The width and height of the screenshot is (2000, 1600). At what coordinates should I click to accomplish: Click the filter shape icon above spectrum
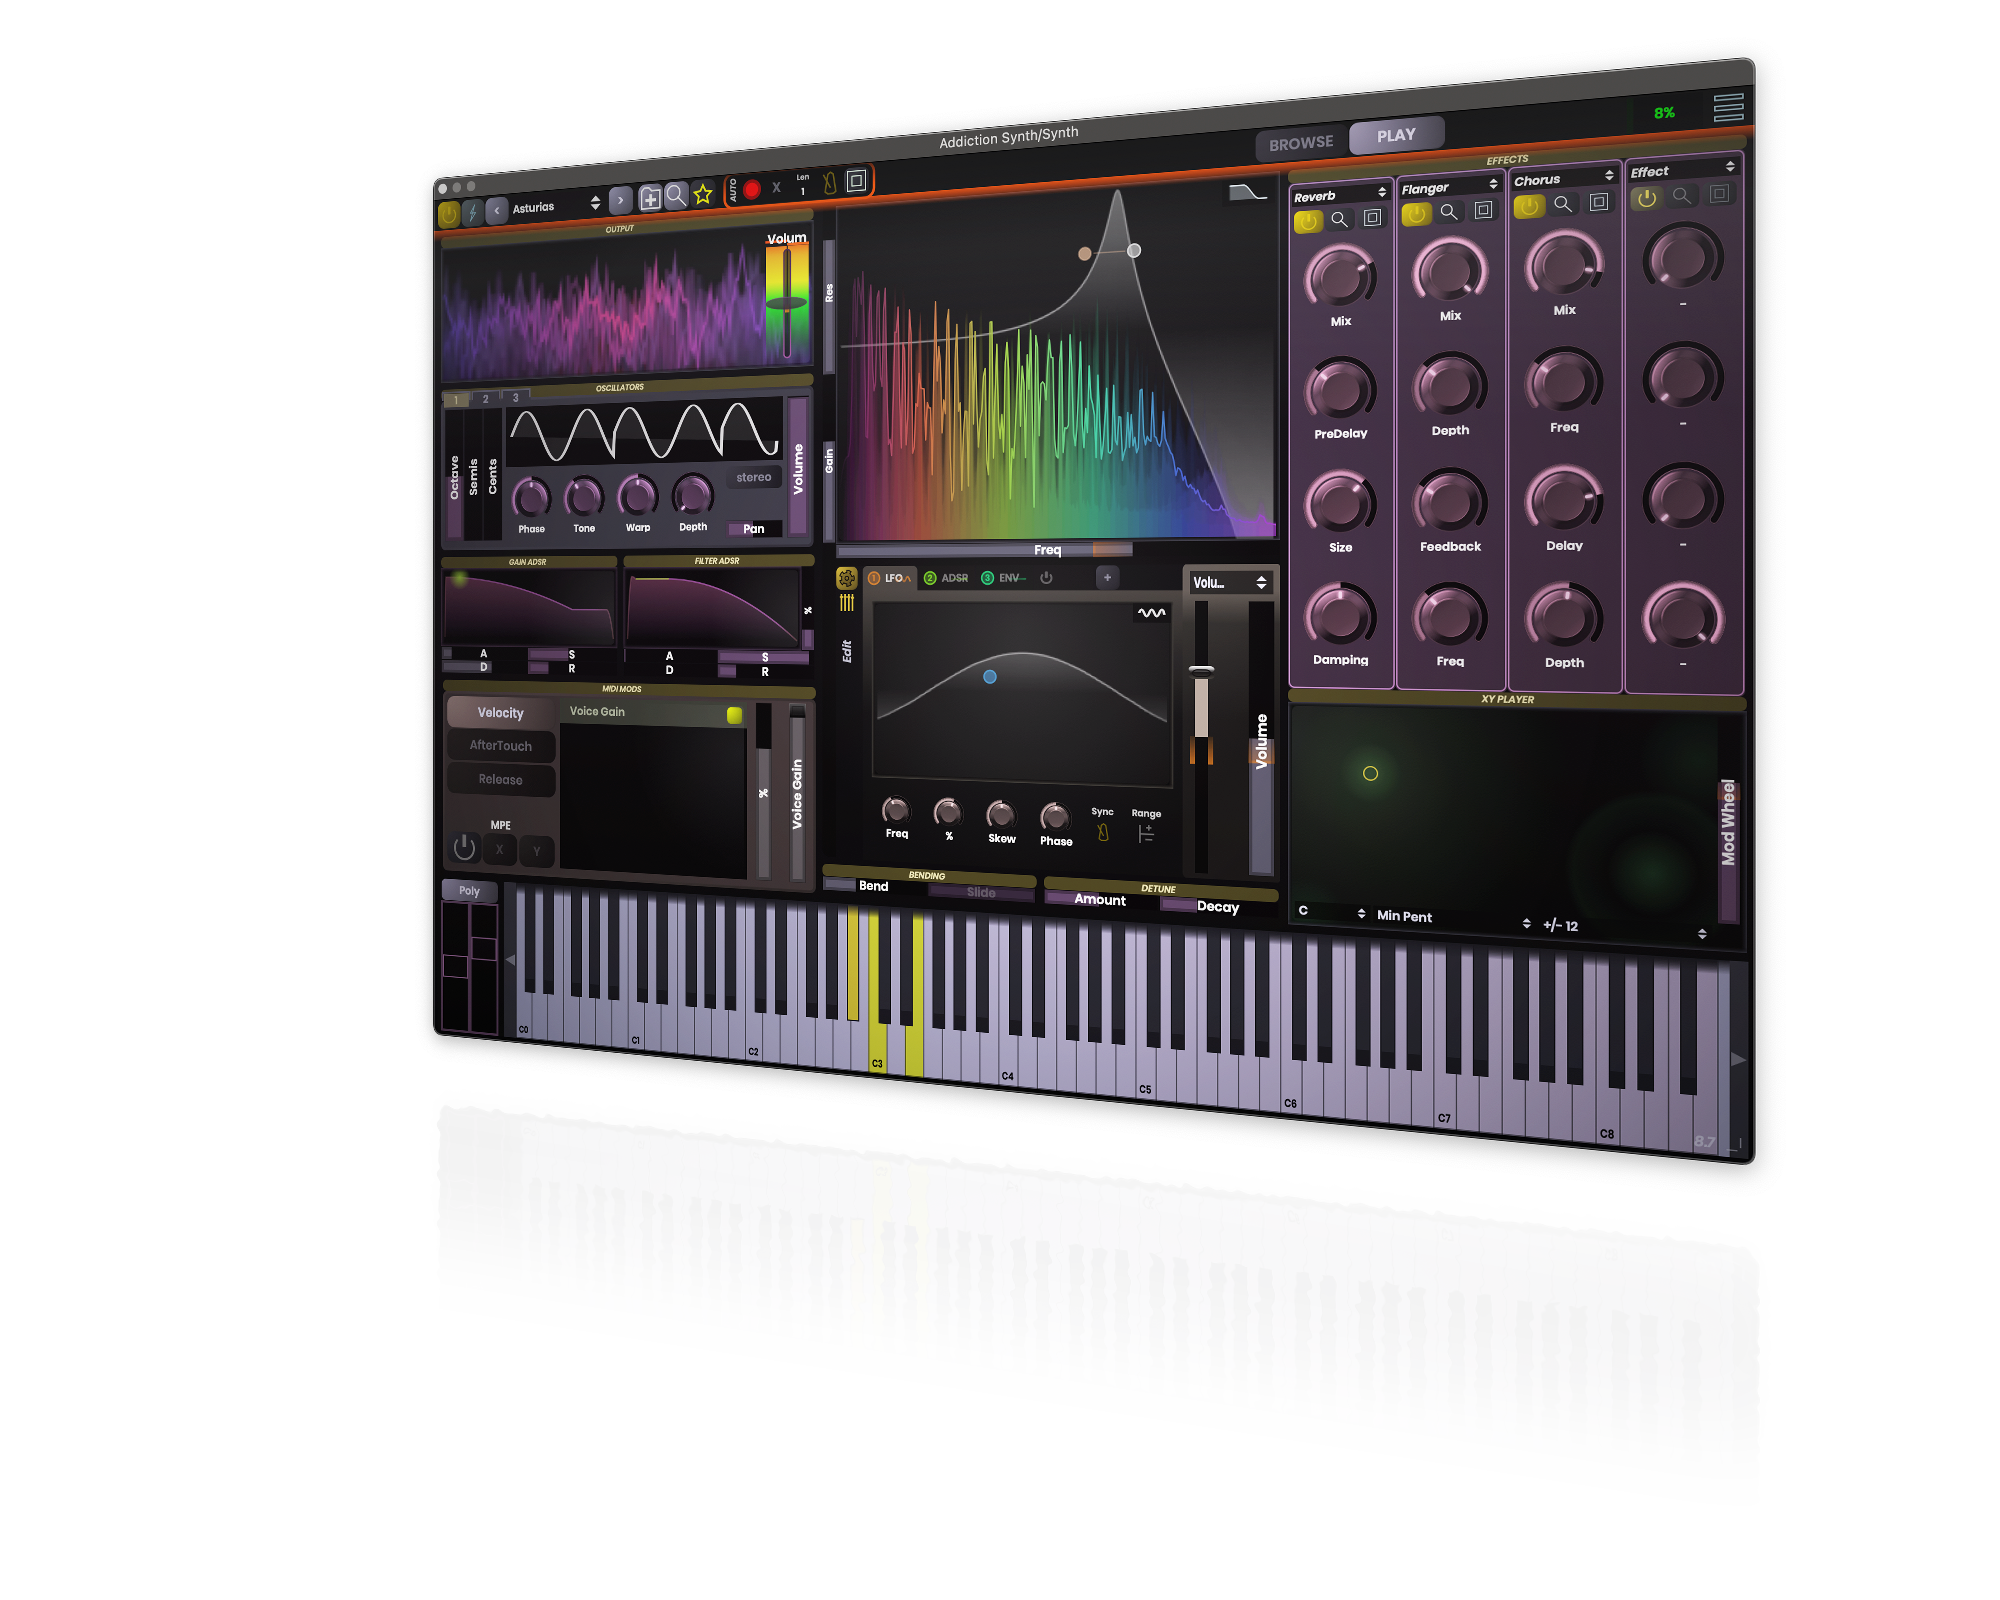[1247, 192]
